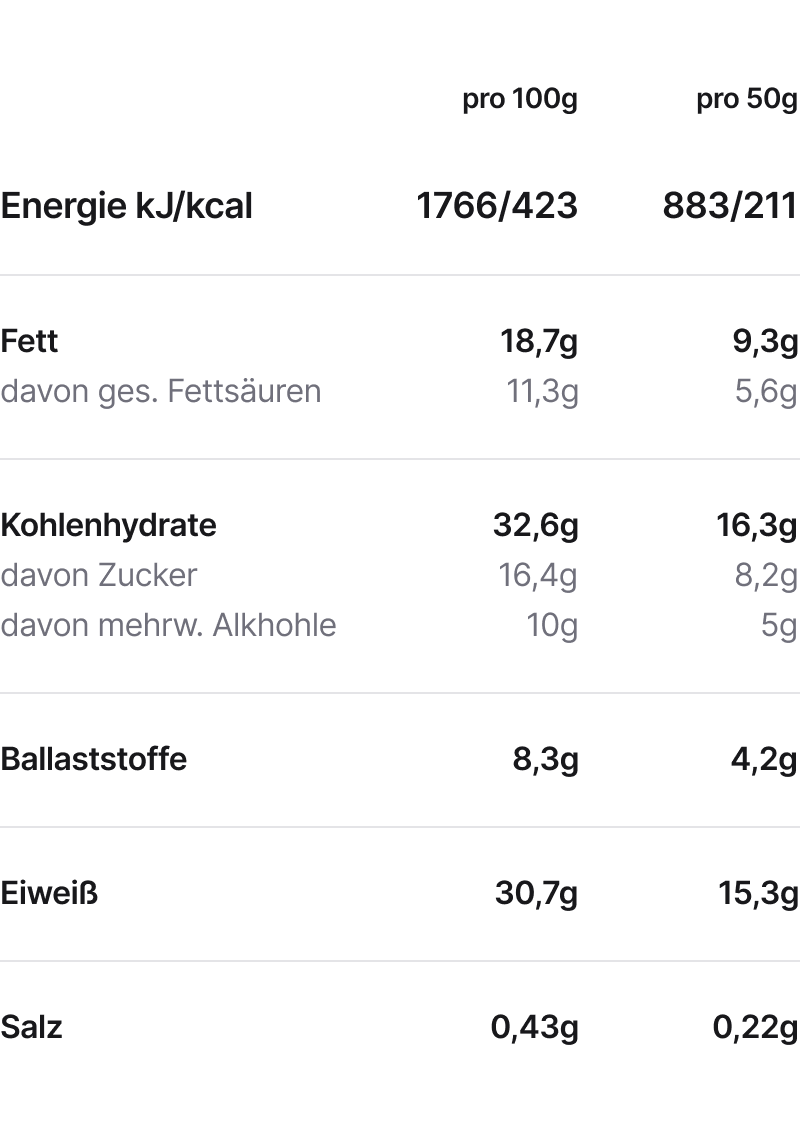Click the 'pro 50g' column header

tap(747, 100)
